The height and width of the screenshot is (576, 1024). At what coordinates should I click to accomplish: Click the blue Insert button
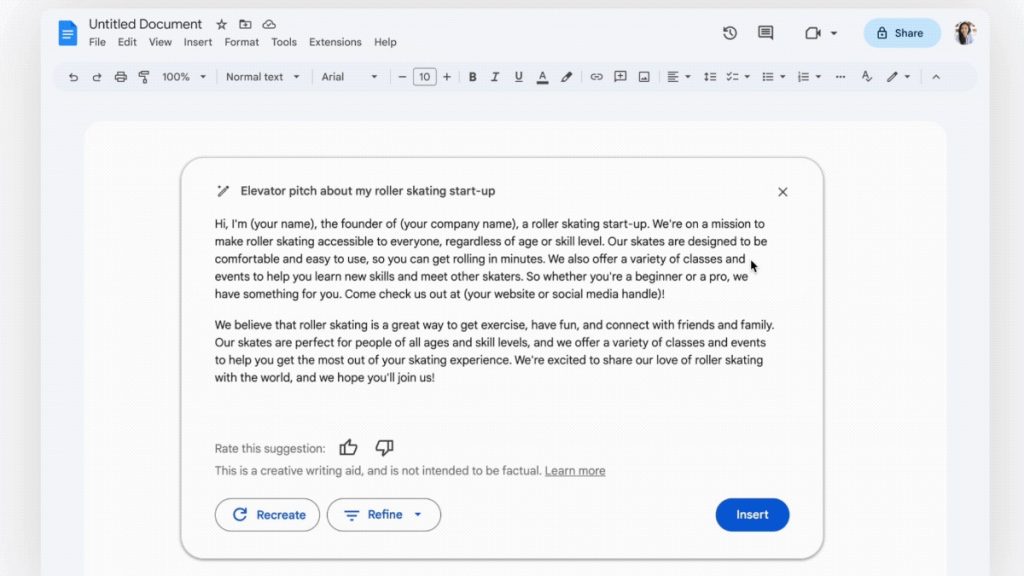(752, 515)
